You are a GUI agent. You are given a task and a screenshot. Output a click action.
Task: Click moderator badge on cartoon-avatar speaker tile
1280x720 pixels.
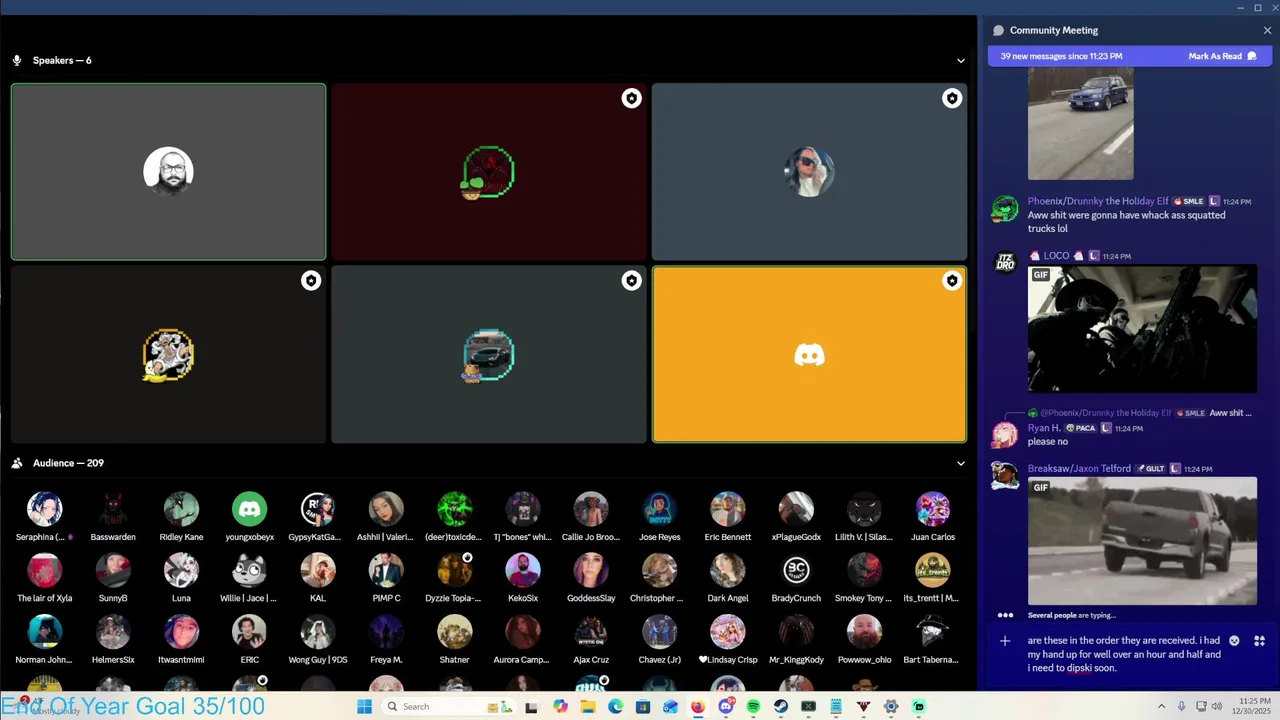[311, 281]
